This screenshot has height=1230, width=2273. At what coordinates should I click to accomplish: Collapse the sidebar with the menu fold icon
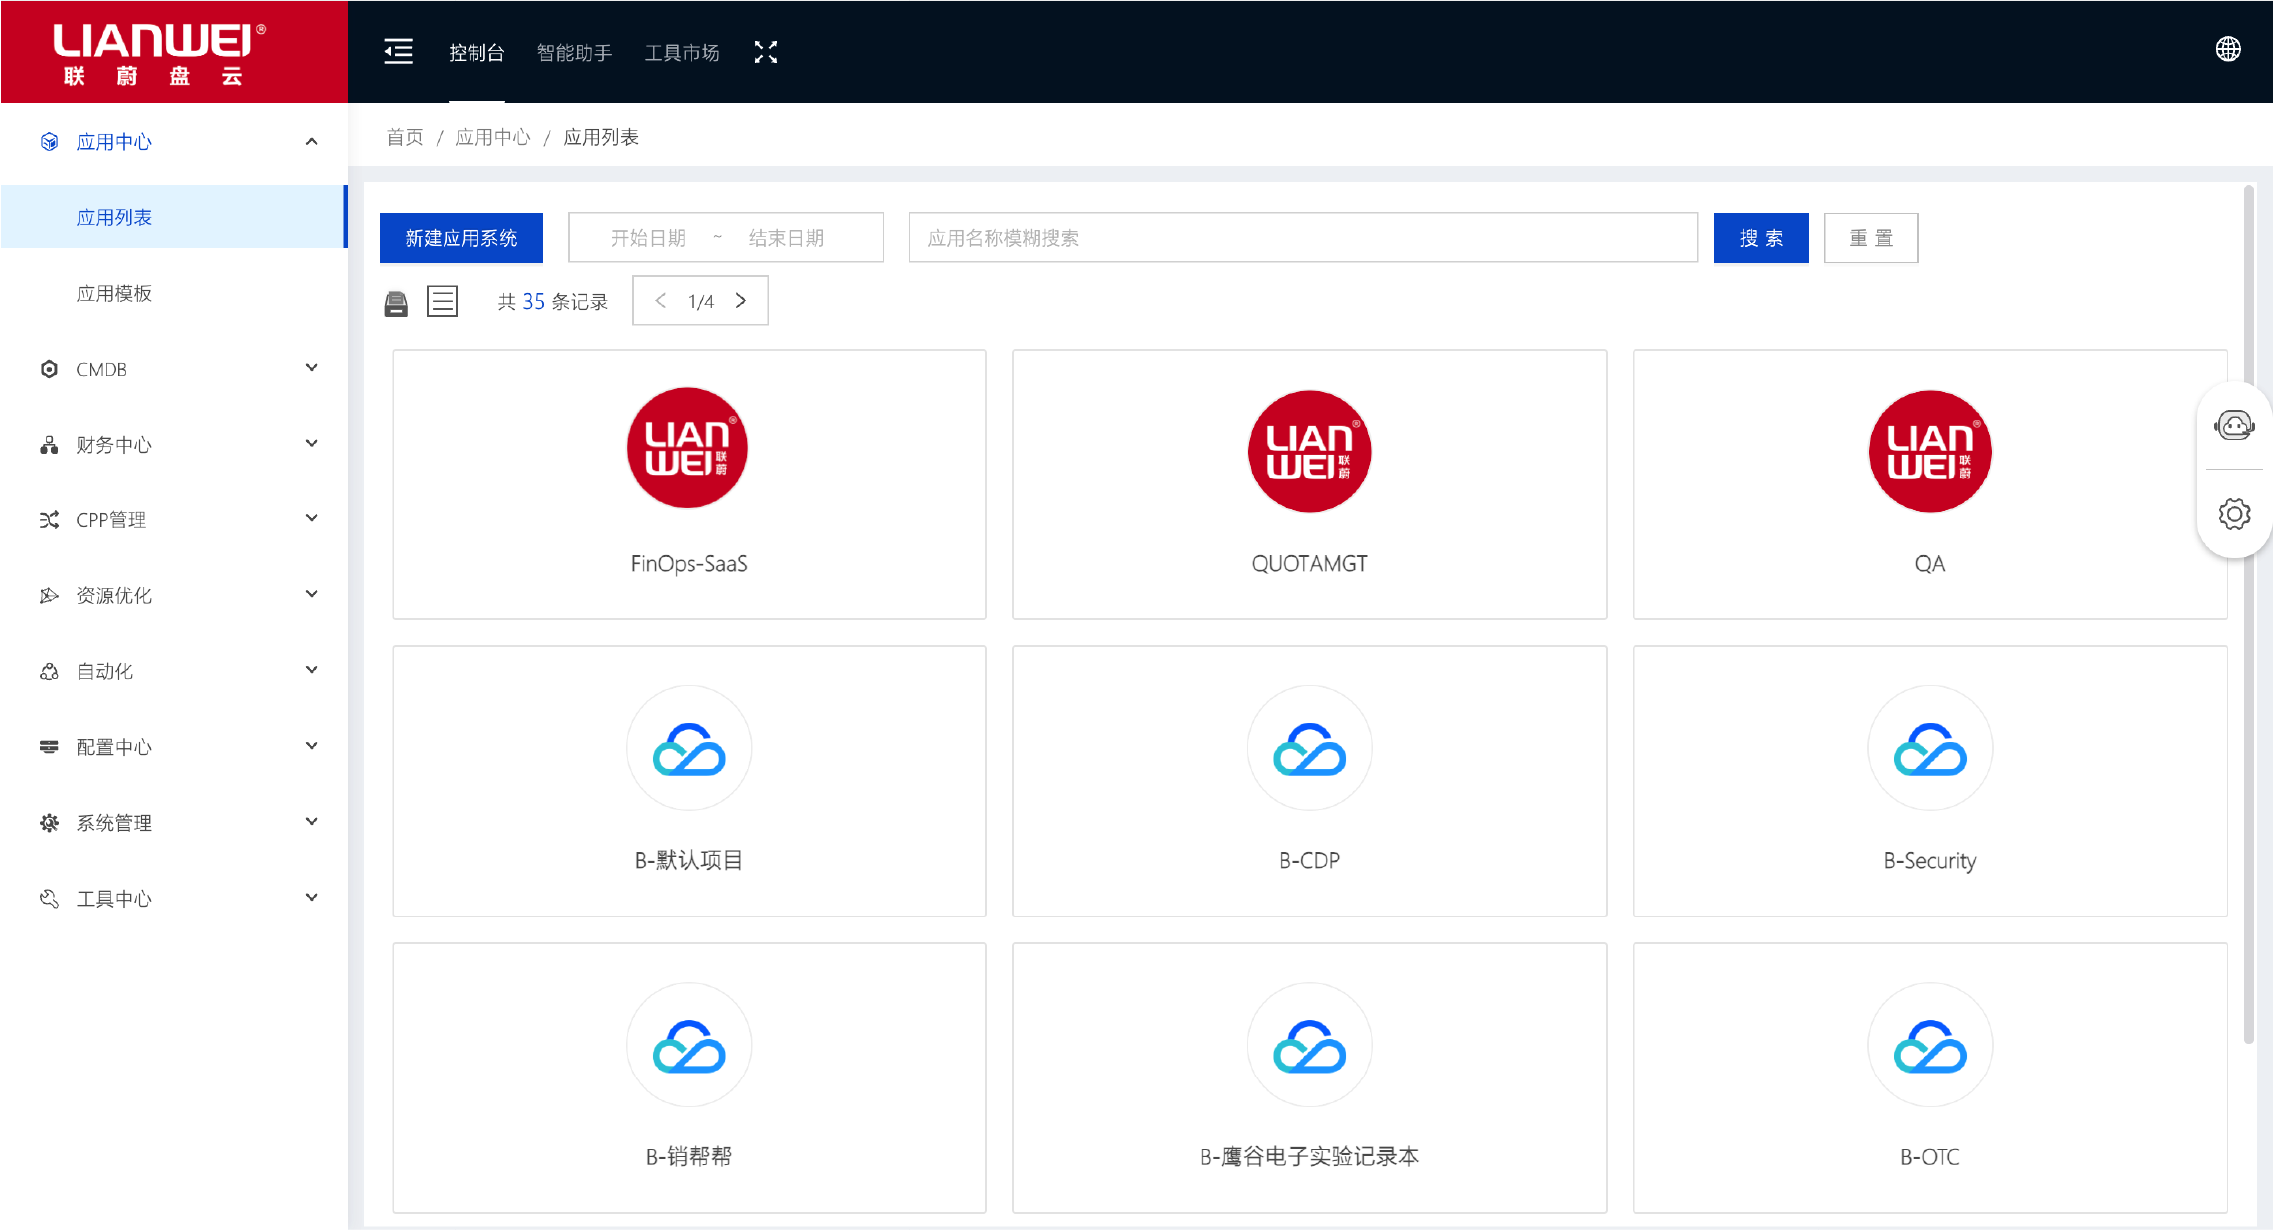click(398, 52)
